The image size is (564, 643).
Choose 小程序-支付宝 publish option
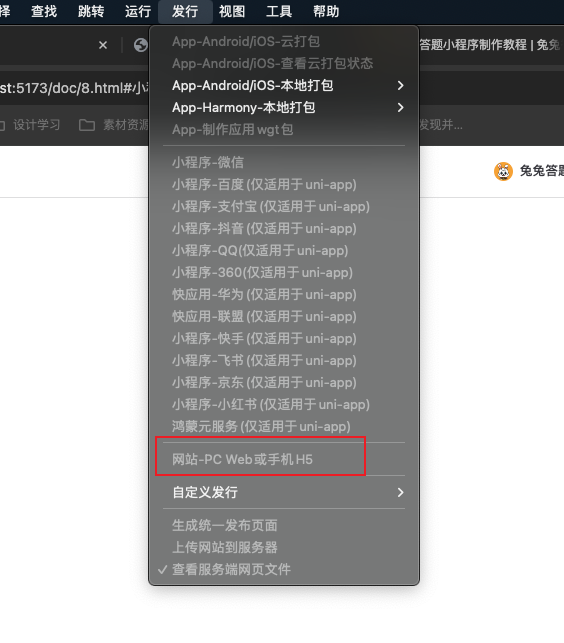[284, 206]
